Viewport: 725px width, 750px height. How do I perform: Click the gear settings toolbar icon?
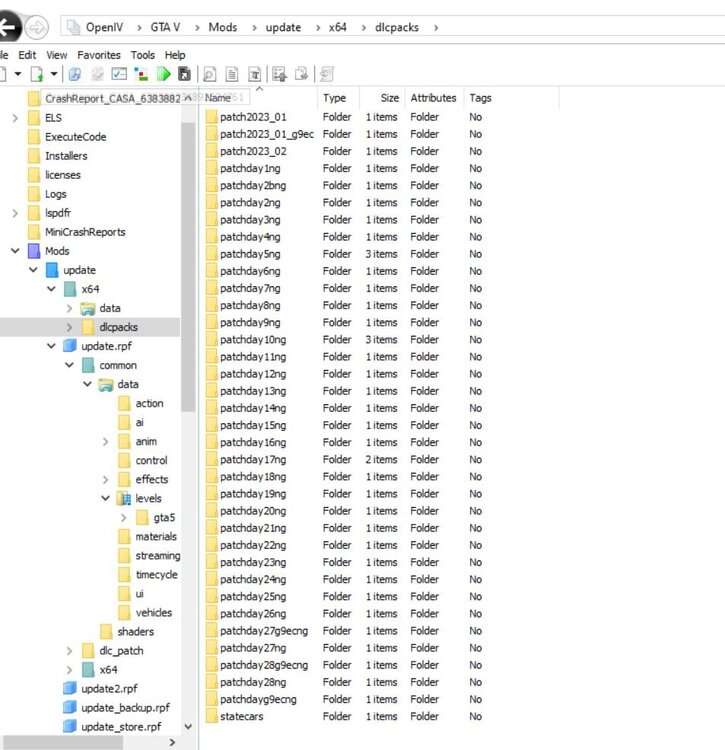click(98, 74)
